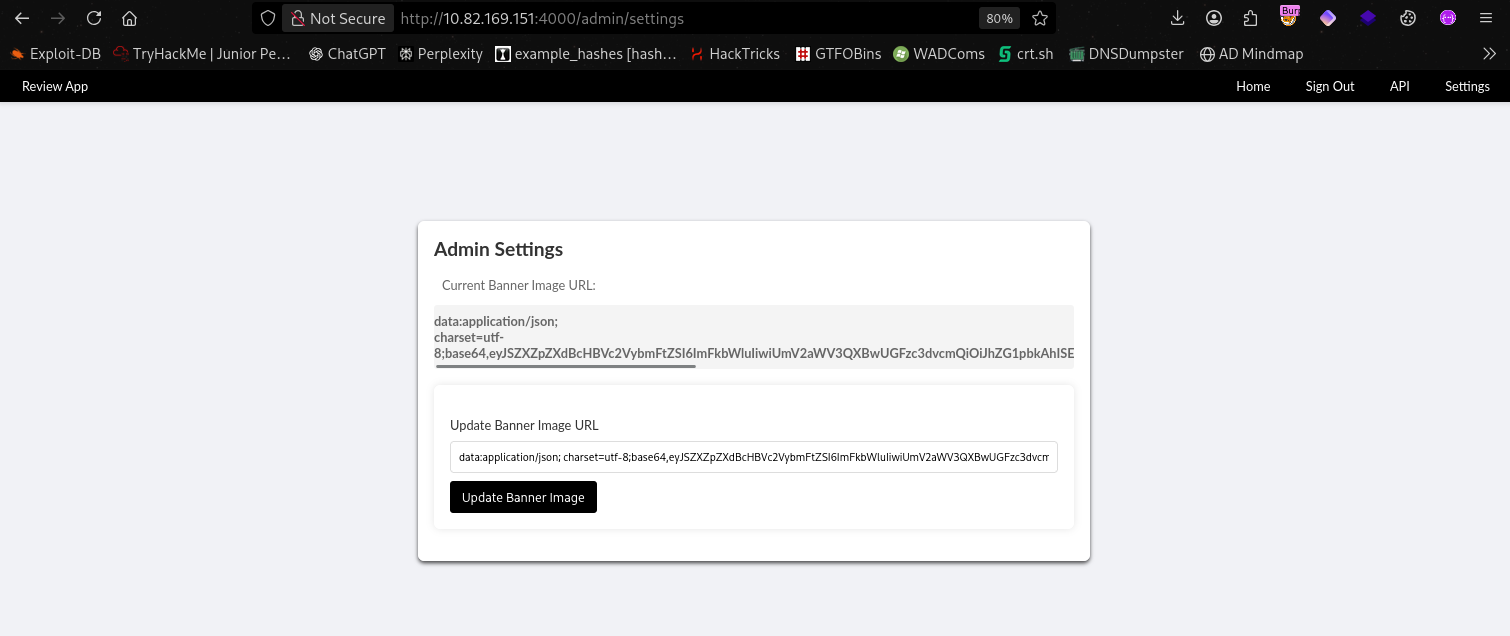The width and height of the screenshot is (1510, 636).
Task: Click the browser reload button
Action: tap(94, 18)
